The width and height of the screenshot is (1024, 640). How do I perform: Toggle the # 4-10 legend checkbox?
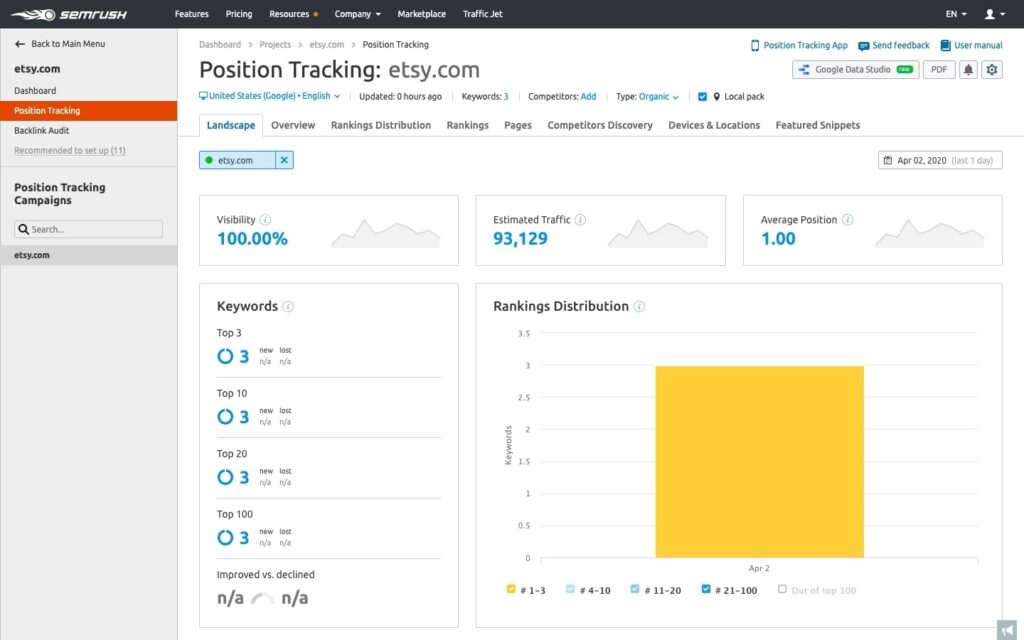tap(570, 589)
